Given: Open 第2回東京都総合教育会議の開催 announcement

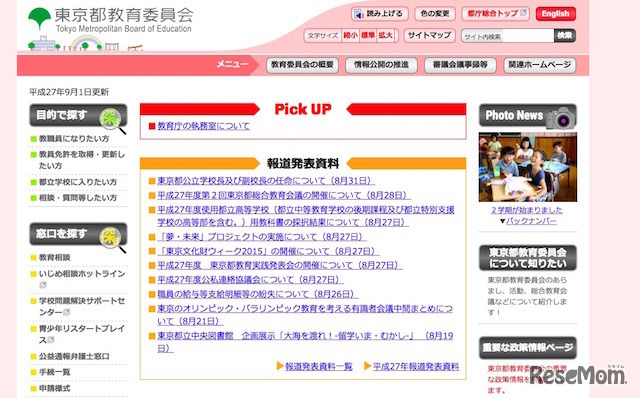Looking at the screenshot, I should point(284,196).
